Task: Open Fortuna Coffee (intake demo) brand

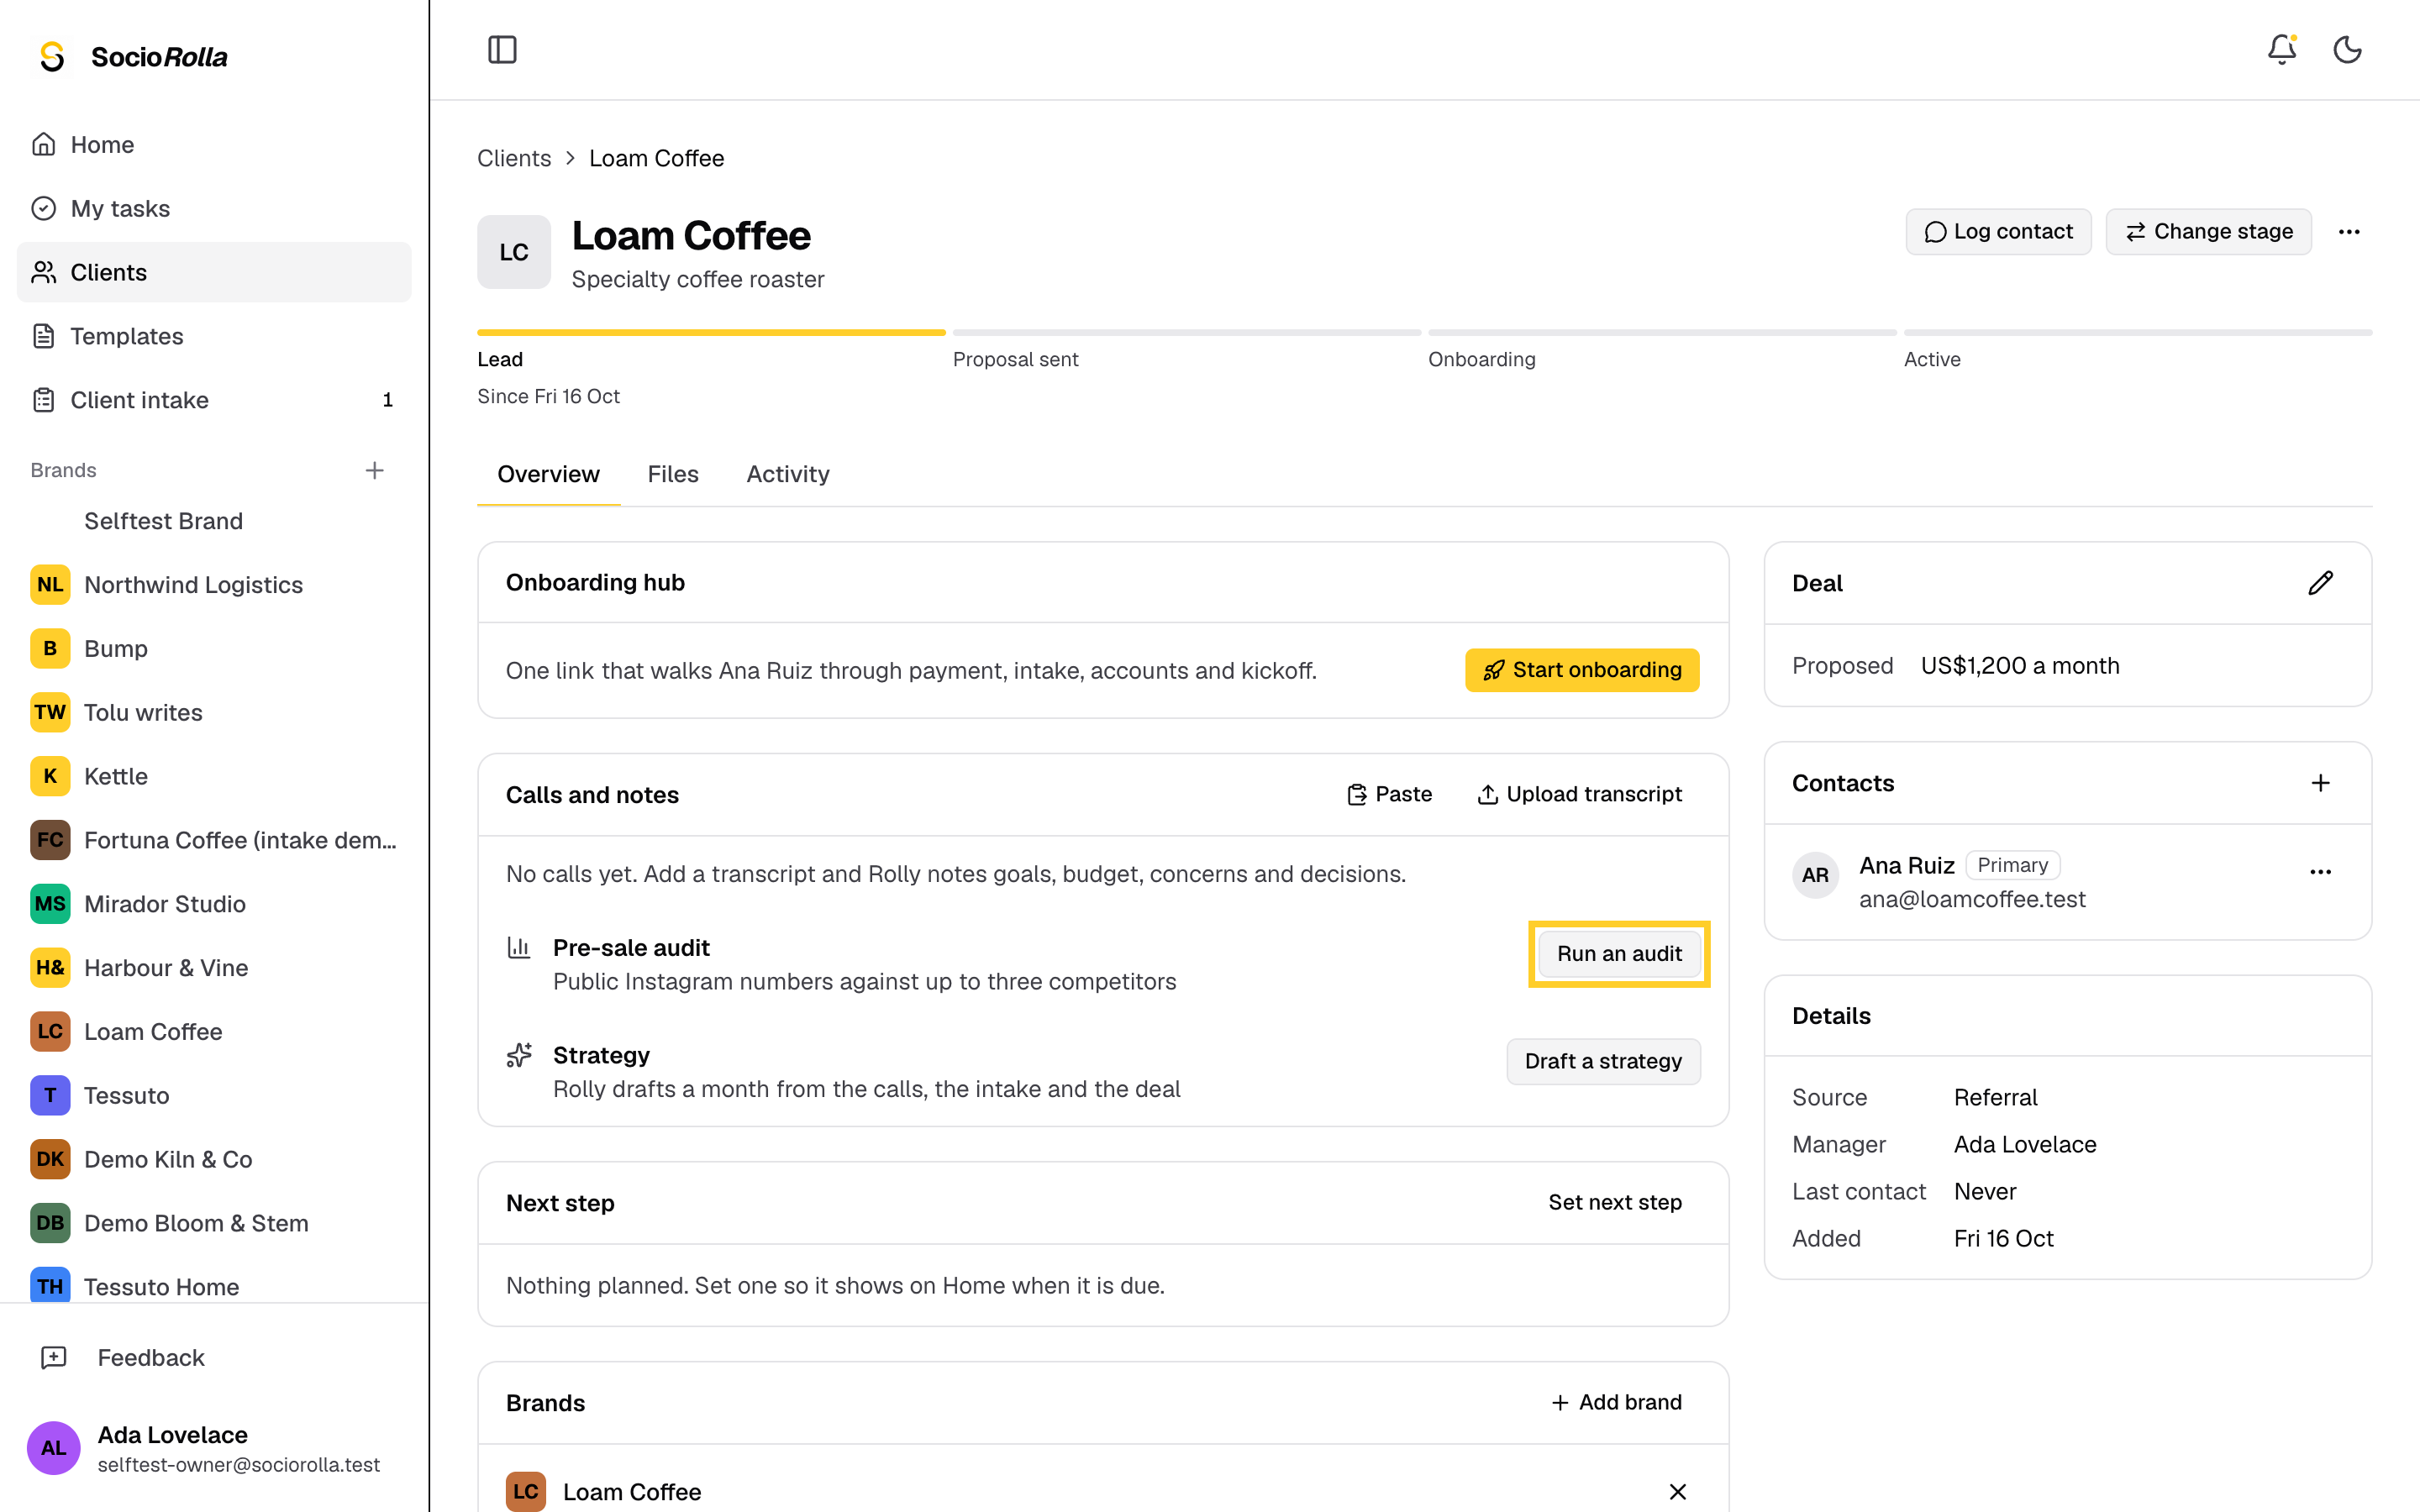Action: [214, 840]
